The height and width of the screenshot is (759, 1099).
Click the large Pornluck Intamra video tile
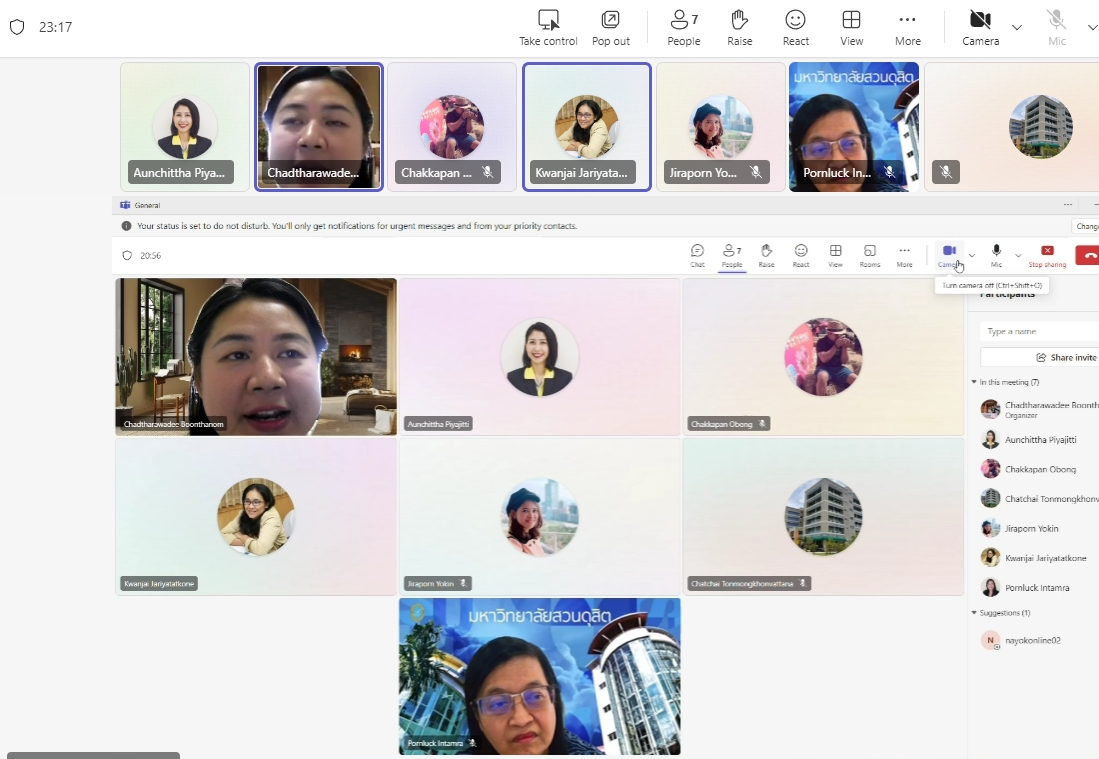click(540, 676)
